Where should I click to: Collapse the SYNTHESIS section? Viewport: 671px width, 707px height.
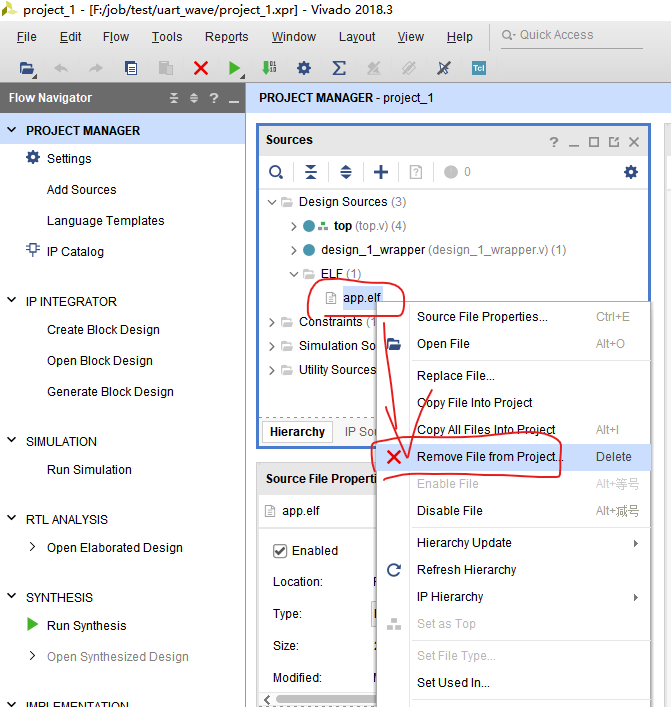(x=12, y=596)
